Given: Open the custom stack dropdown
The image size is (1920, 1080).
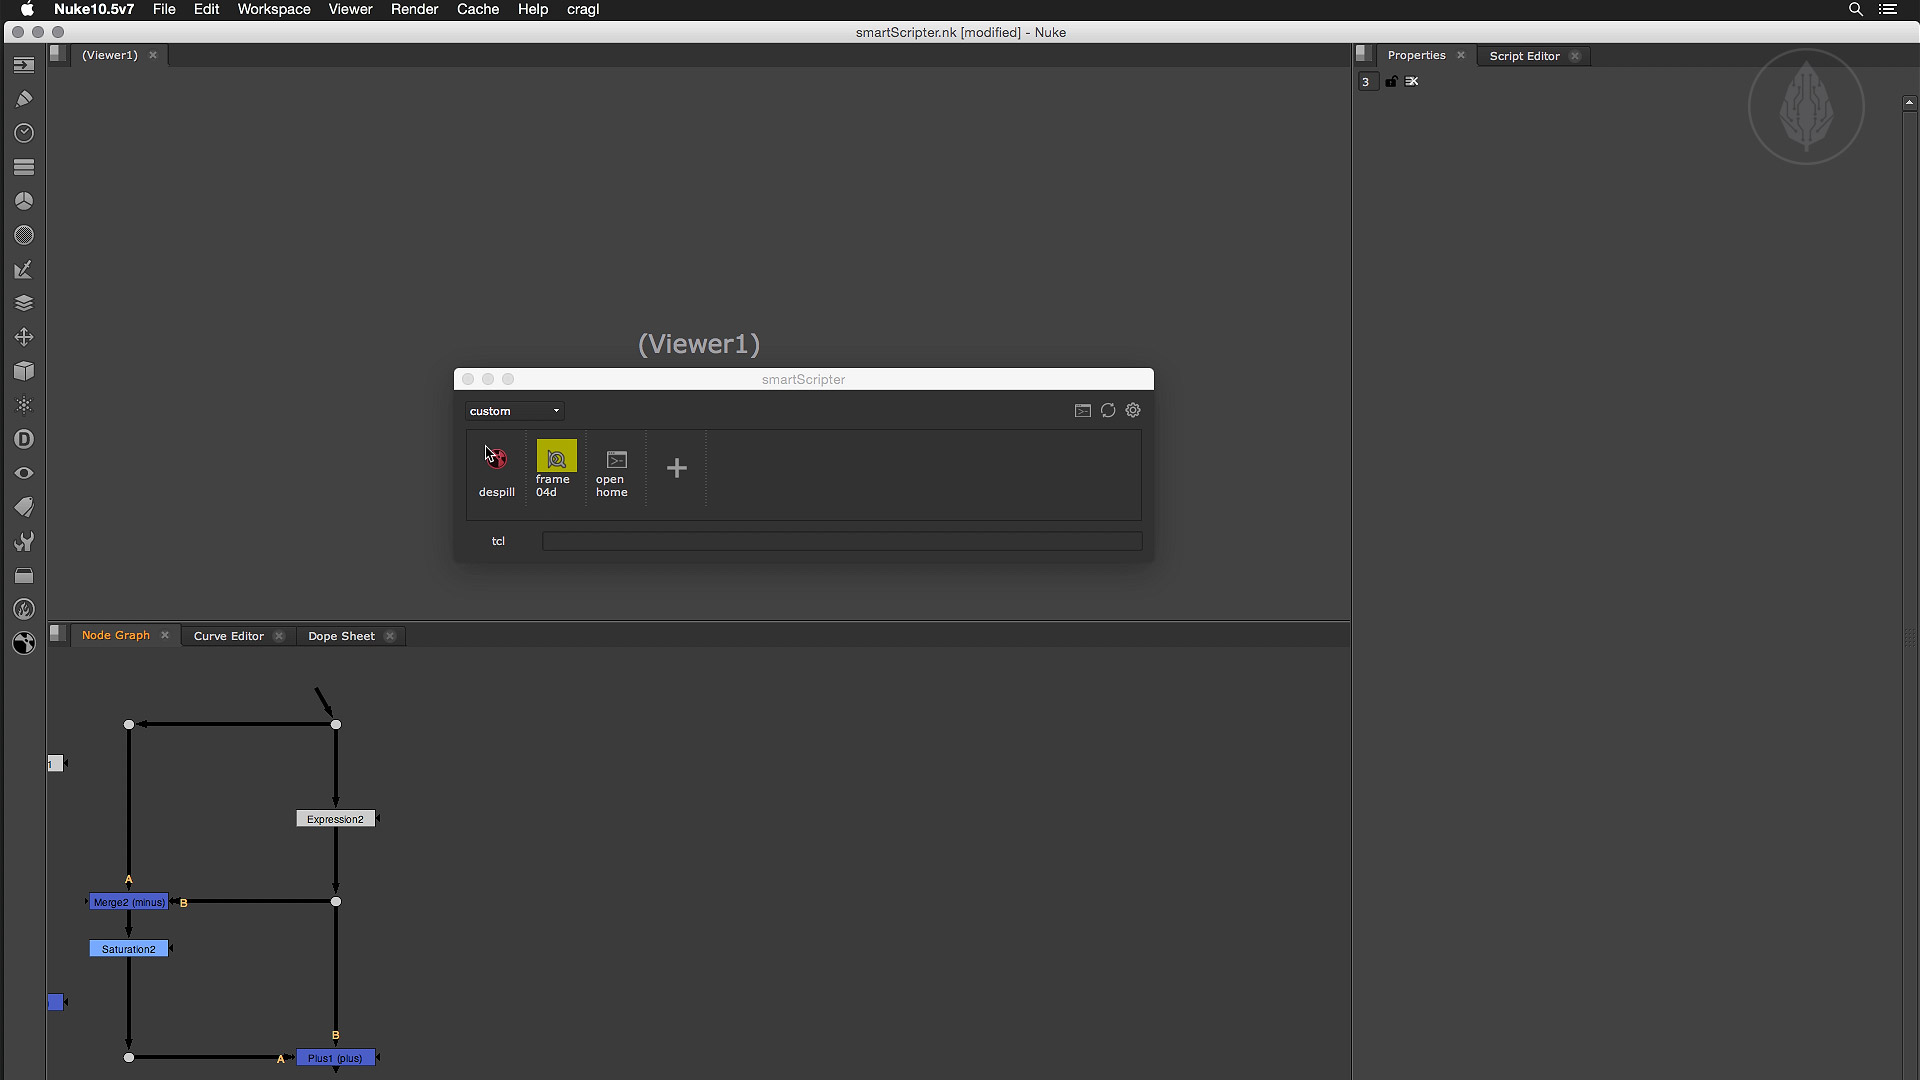Looking at the screenshot, I should pyautogui.click(x=514, y=411).
